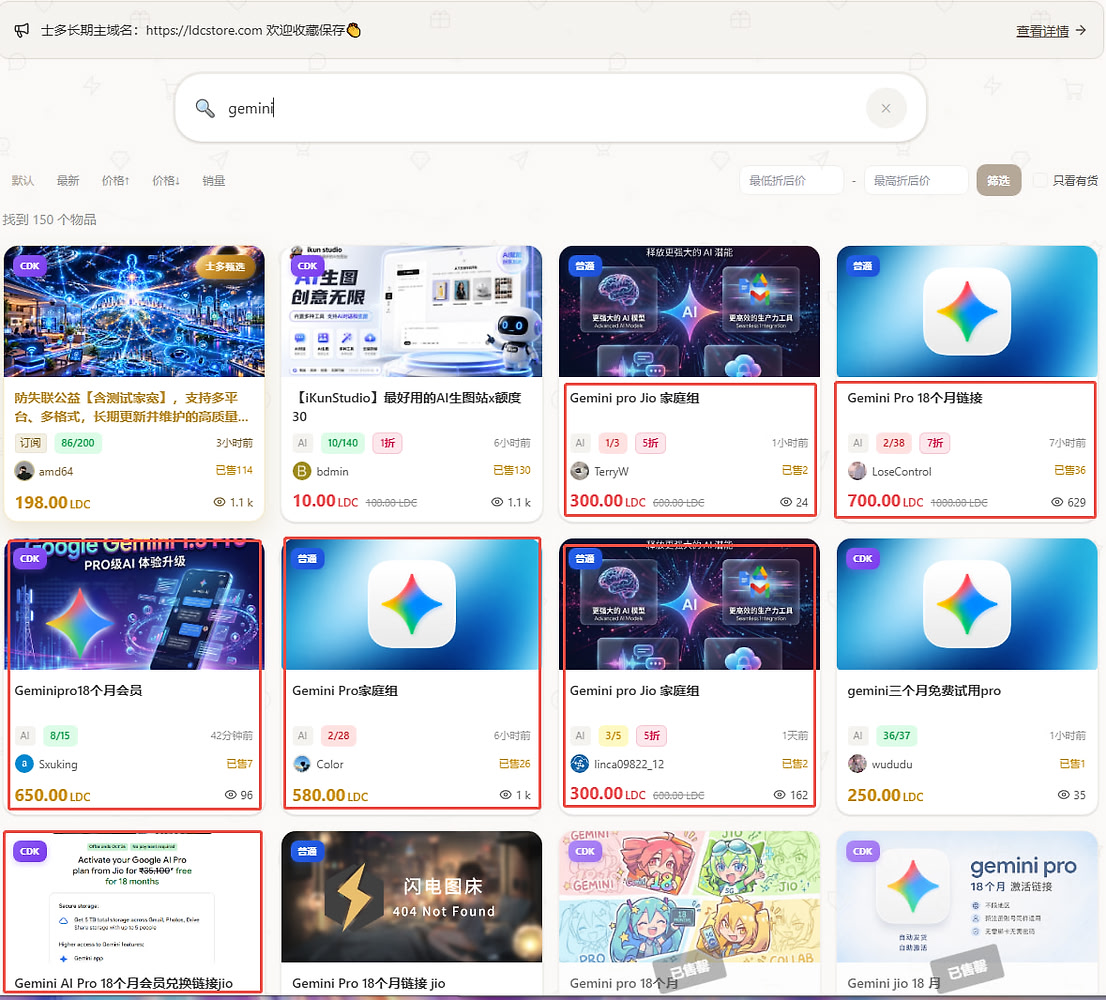Open the Gemini AI Pro 18个月会员兑换链接jio title
The width and height of the screenshot is (1106, 1000).
[123, 983]
